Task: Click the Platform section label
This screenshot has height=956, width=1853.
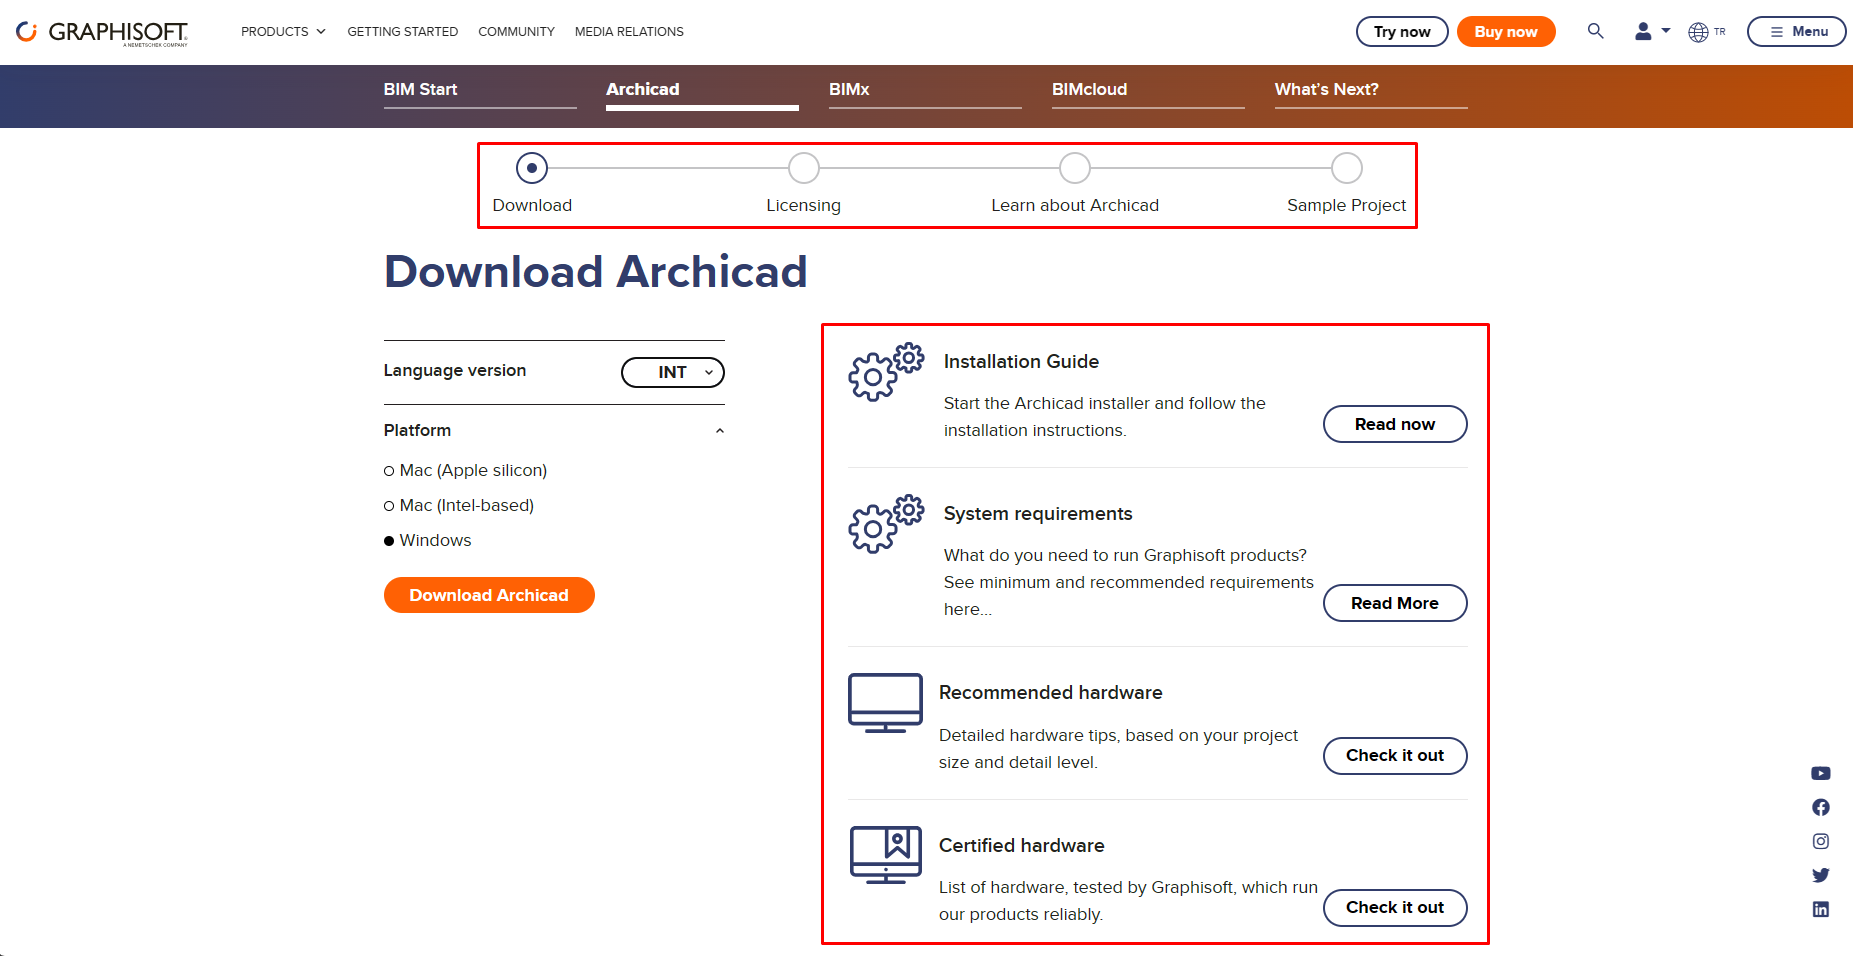Action: [417, 430]
